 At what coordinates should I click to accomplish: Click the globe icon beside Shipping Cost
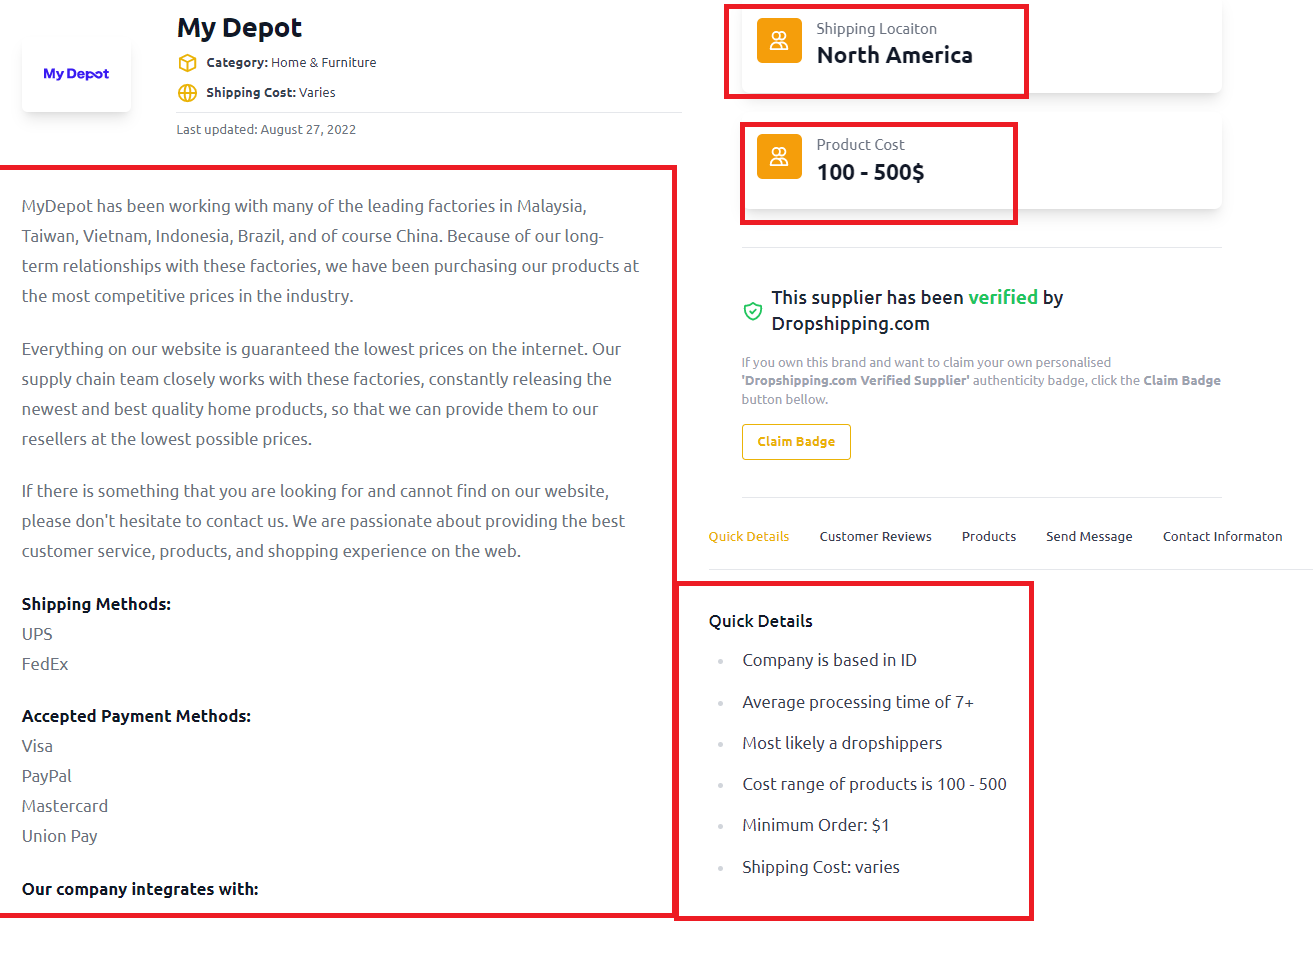point(187,93)
